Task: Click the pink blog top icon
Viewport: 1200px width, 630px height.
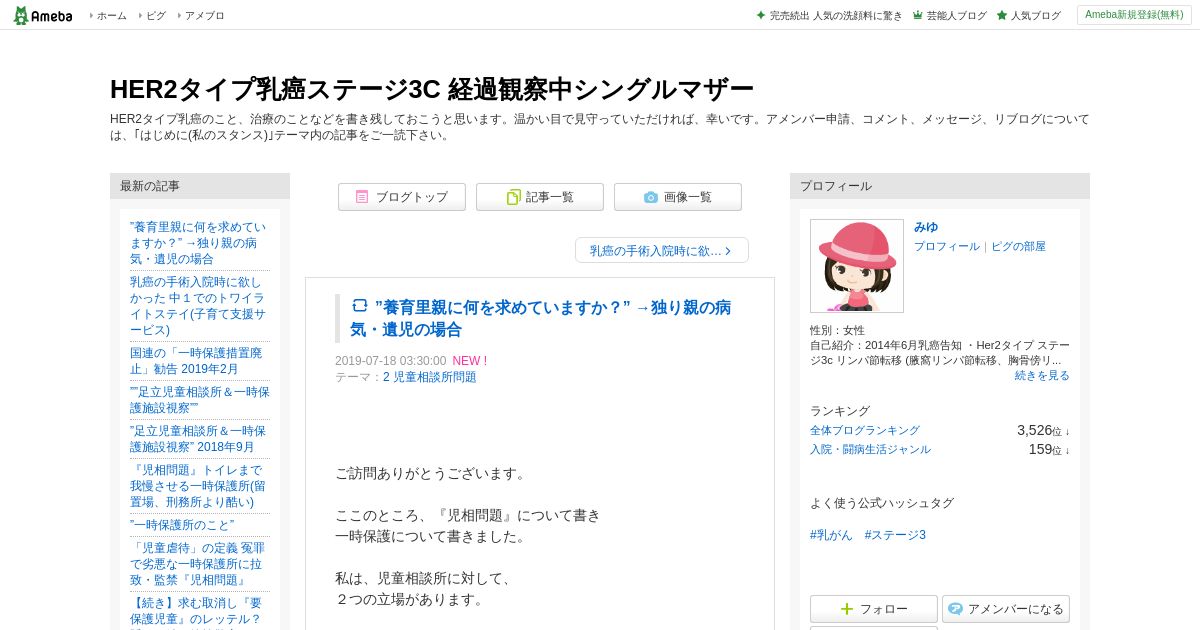Action: 362,197
